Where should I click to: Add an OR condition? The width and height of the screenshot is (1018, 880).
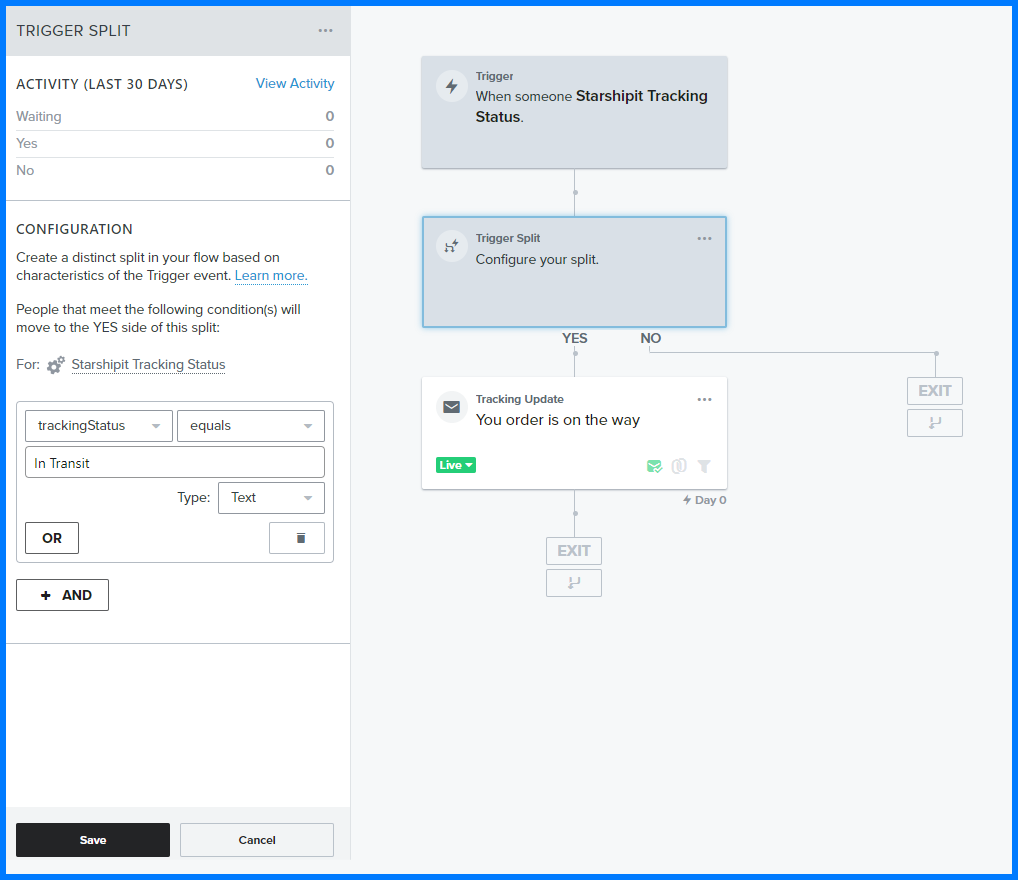click(x=52, y=538)
